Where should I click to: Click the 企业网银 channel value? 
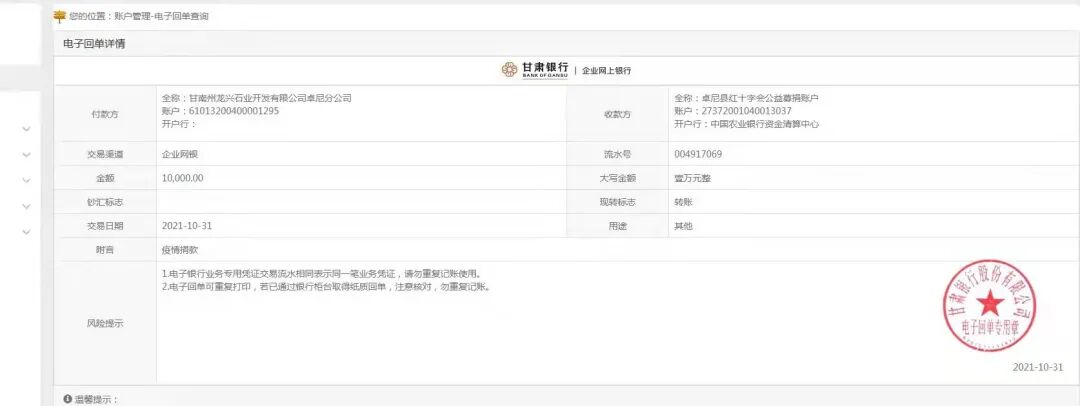tap(180, 154)
